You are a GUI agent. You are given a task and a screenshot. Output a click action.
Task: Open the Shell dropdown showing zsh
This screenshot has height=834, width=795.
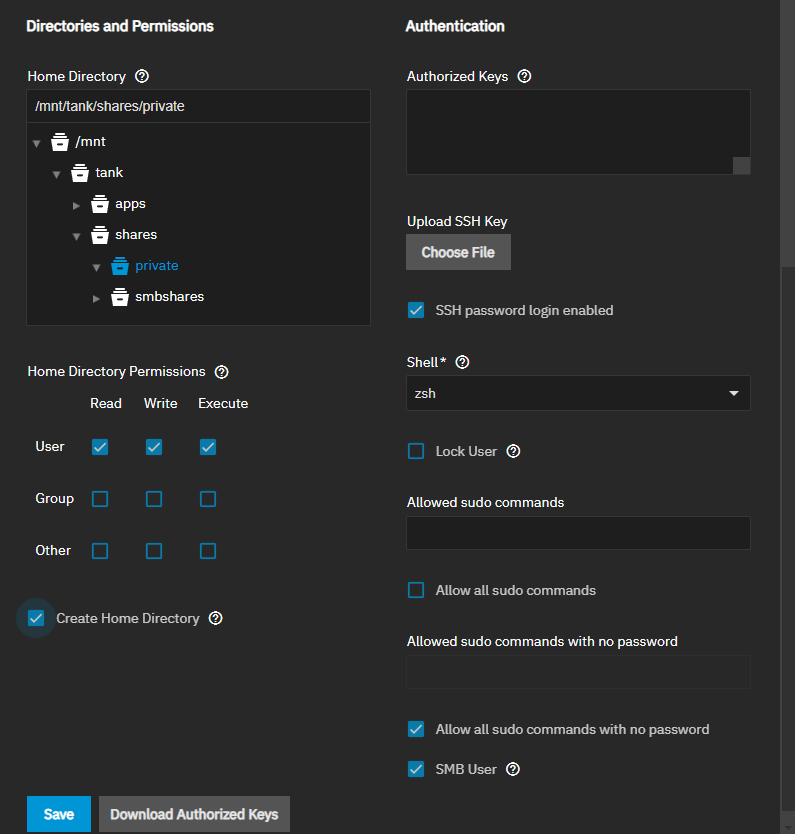(x=578, y=393)
